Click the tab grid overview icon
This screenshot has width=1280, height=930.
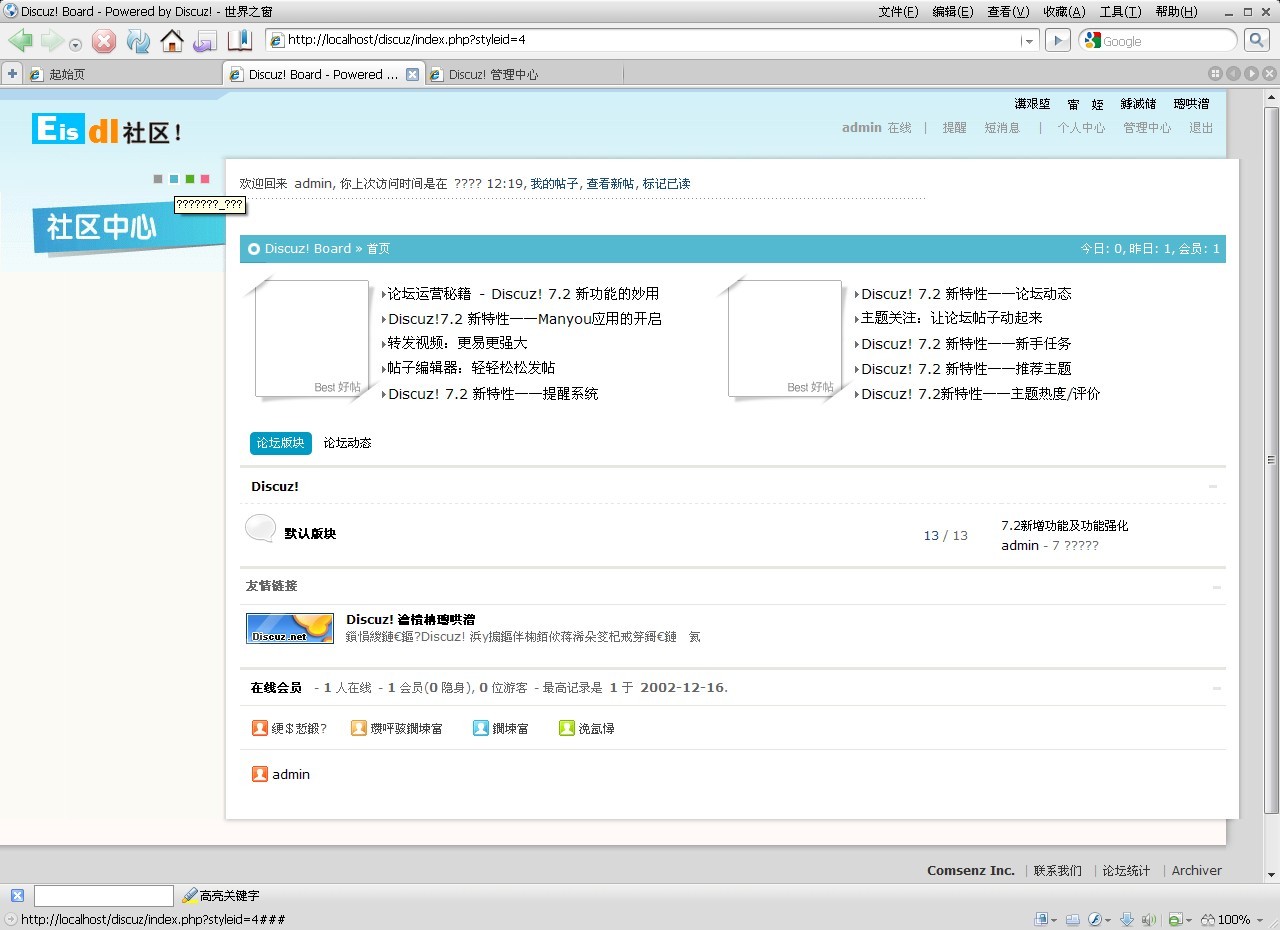[1215, 74]
